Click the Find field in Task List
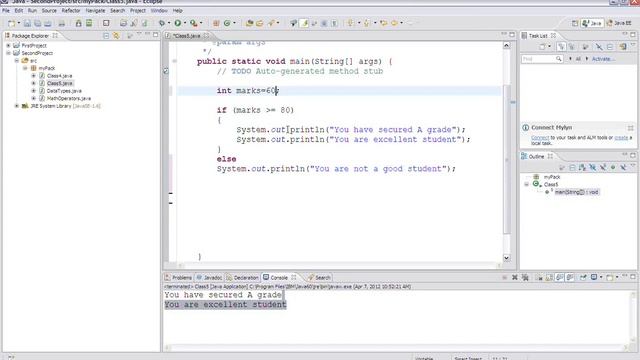640x360 pixels. 542,59
